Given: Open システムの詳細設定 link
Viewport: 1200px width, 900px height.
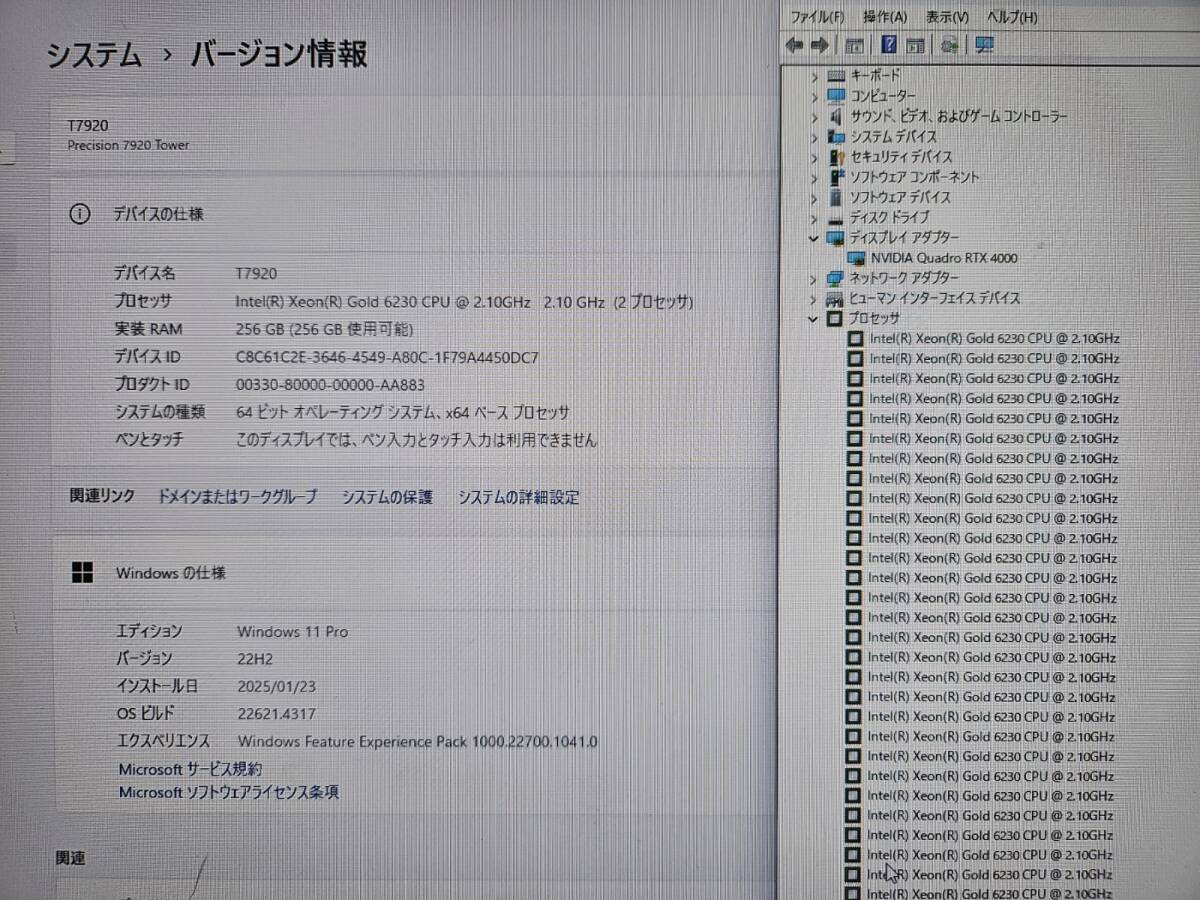Looking at the screenshot, I should 518,497.
